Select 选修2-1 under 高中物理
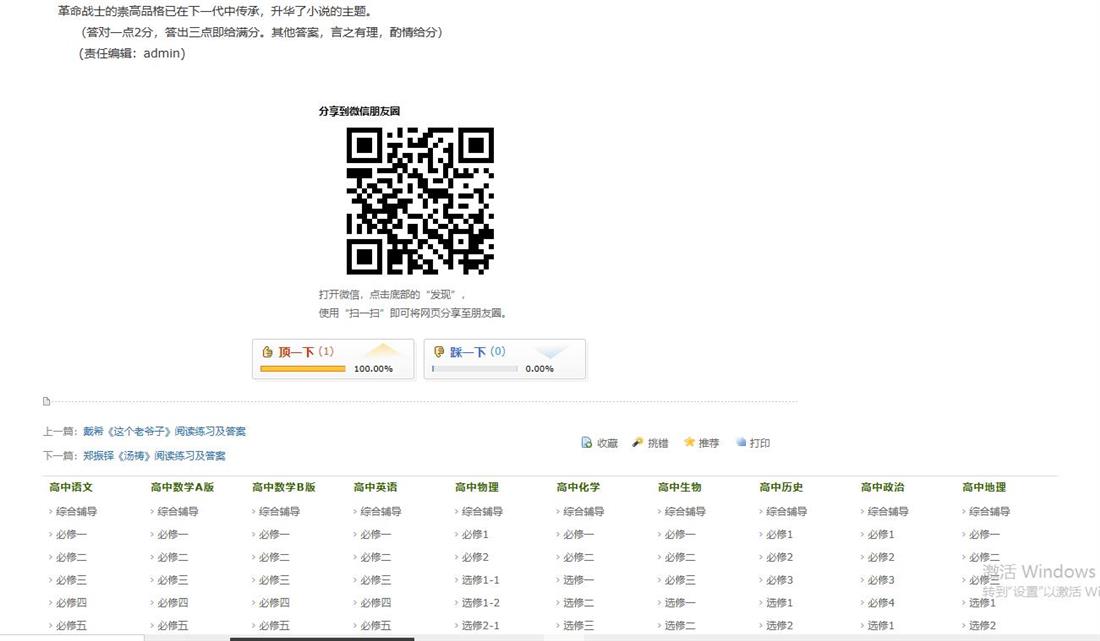 point(481,626)
